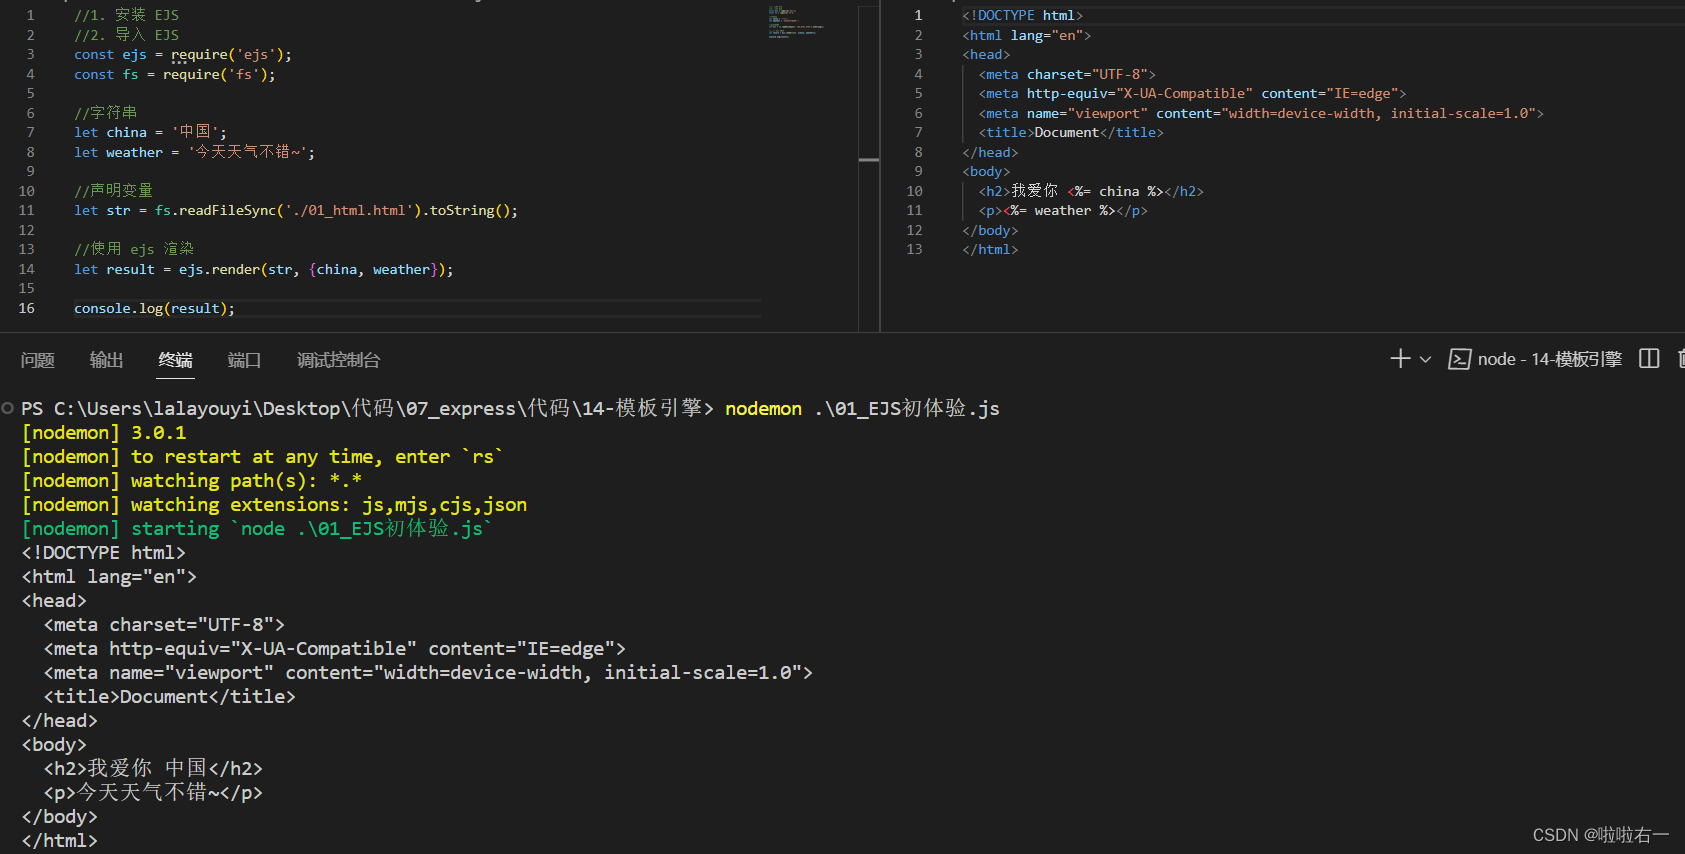Screen dimensions: 1685x854
Task: Click terminal line [nodemon] 3.0.1
Action: [104, 432]
